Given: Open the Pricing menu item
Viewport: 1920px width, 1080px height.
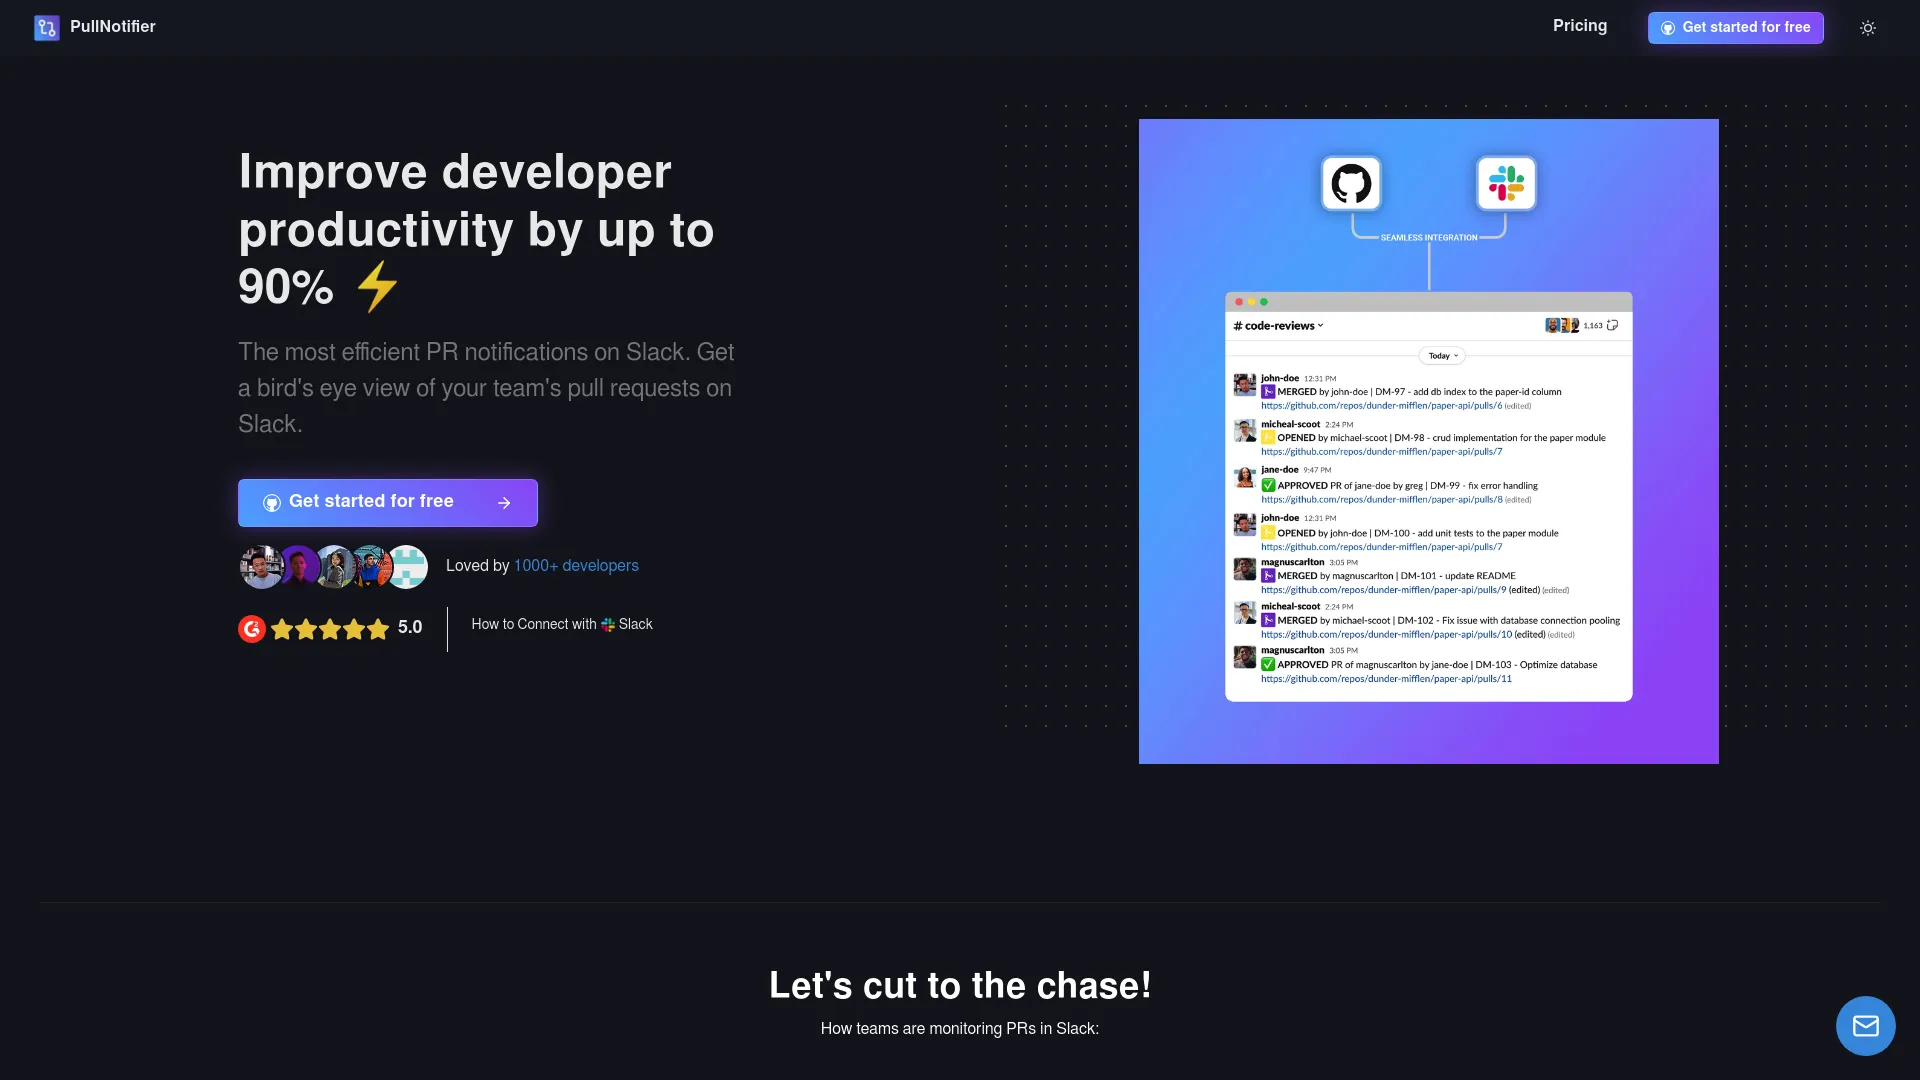Looking at the screenshot, I should pos(1580,26).
